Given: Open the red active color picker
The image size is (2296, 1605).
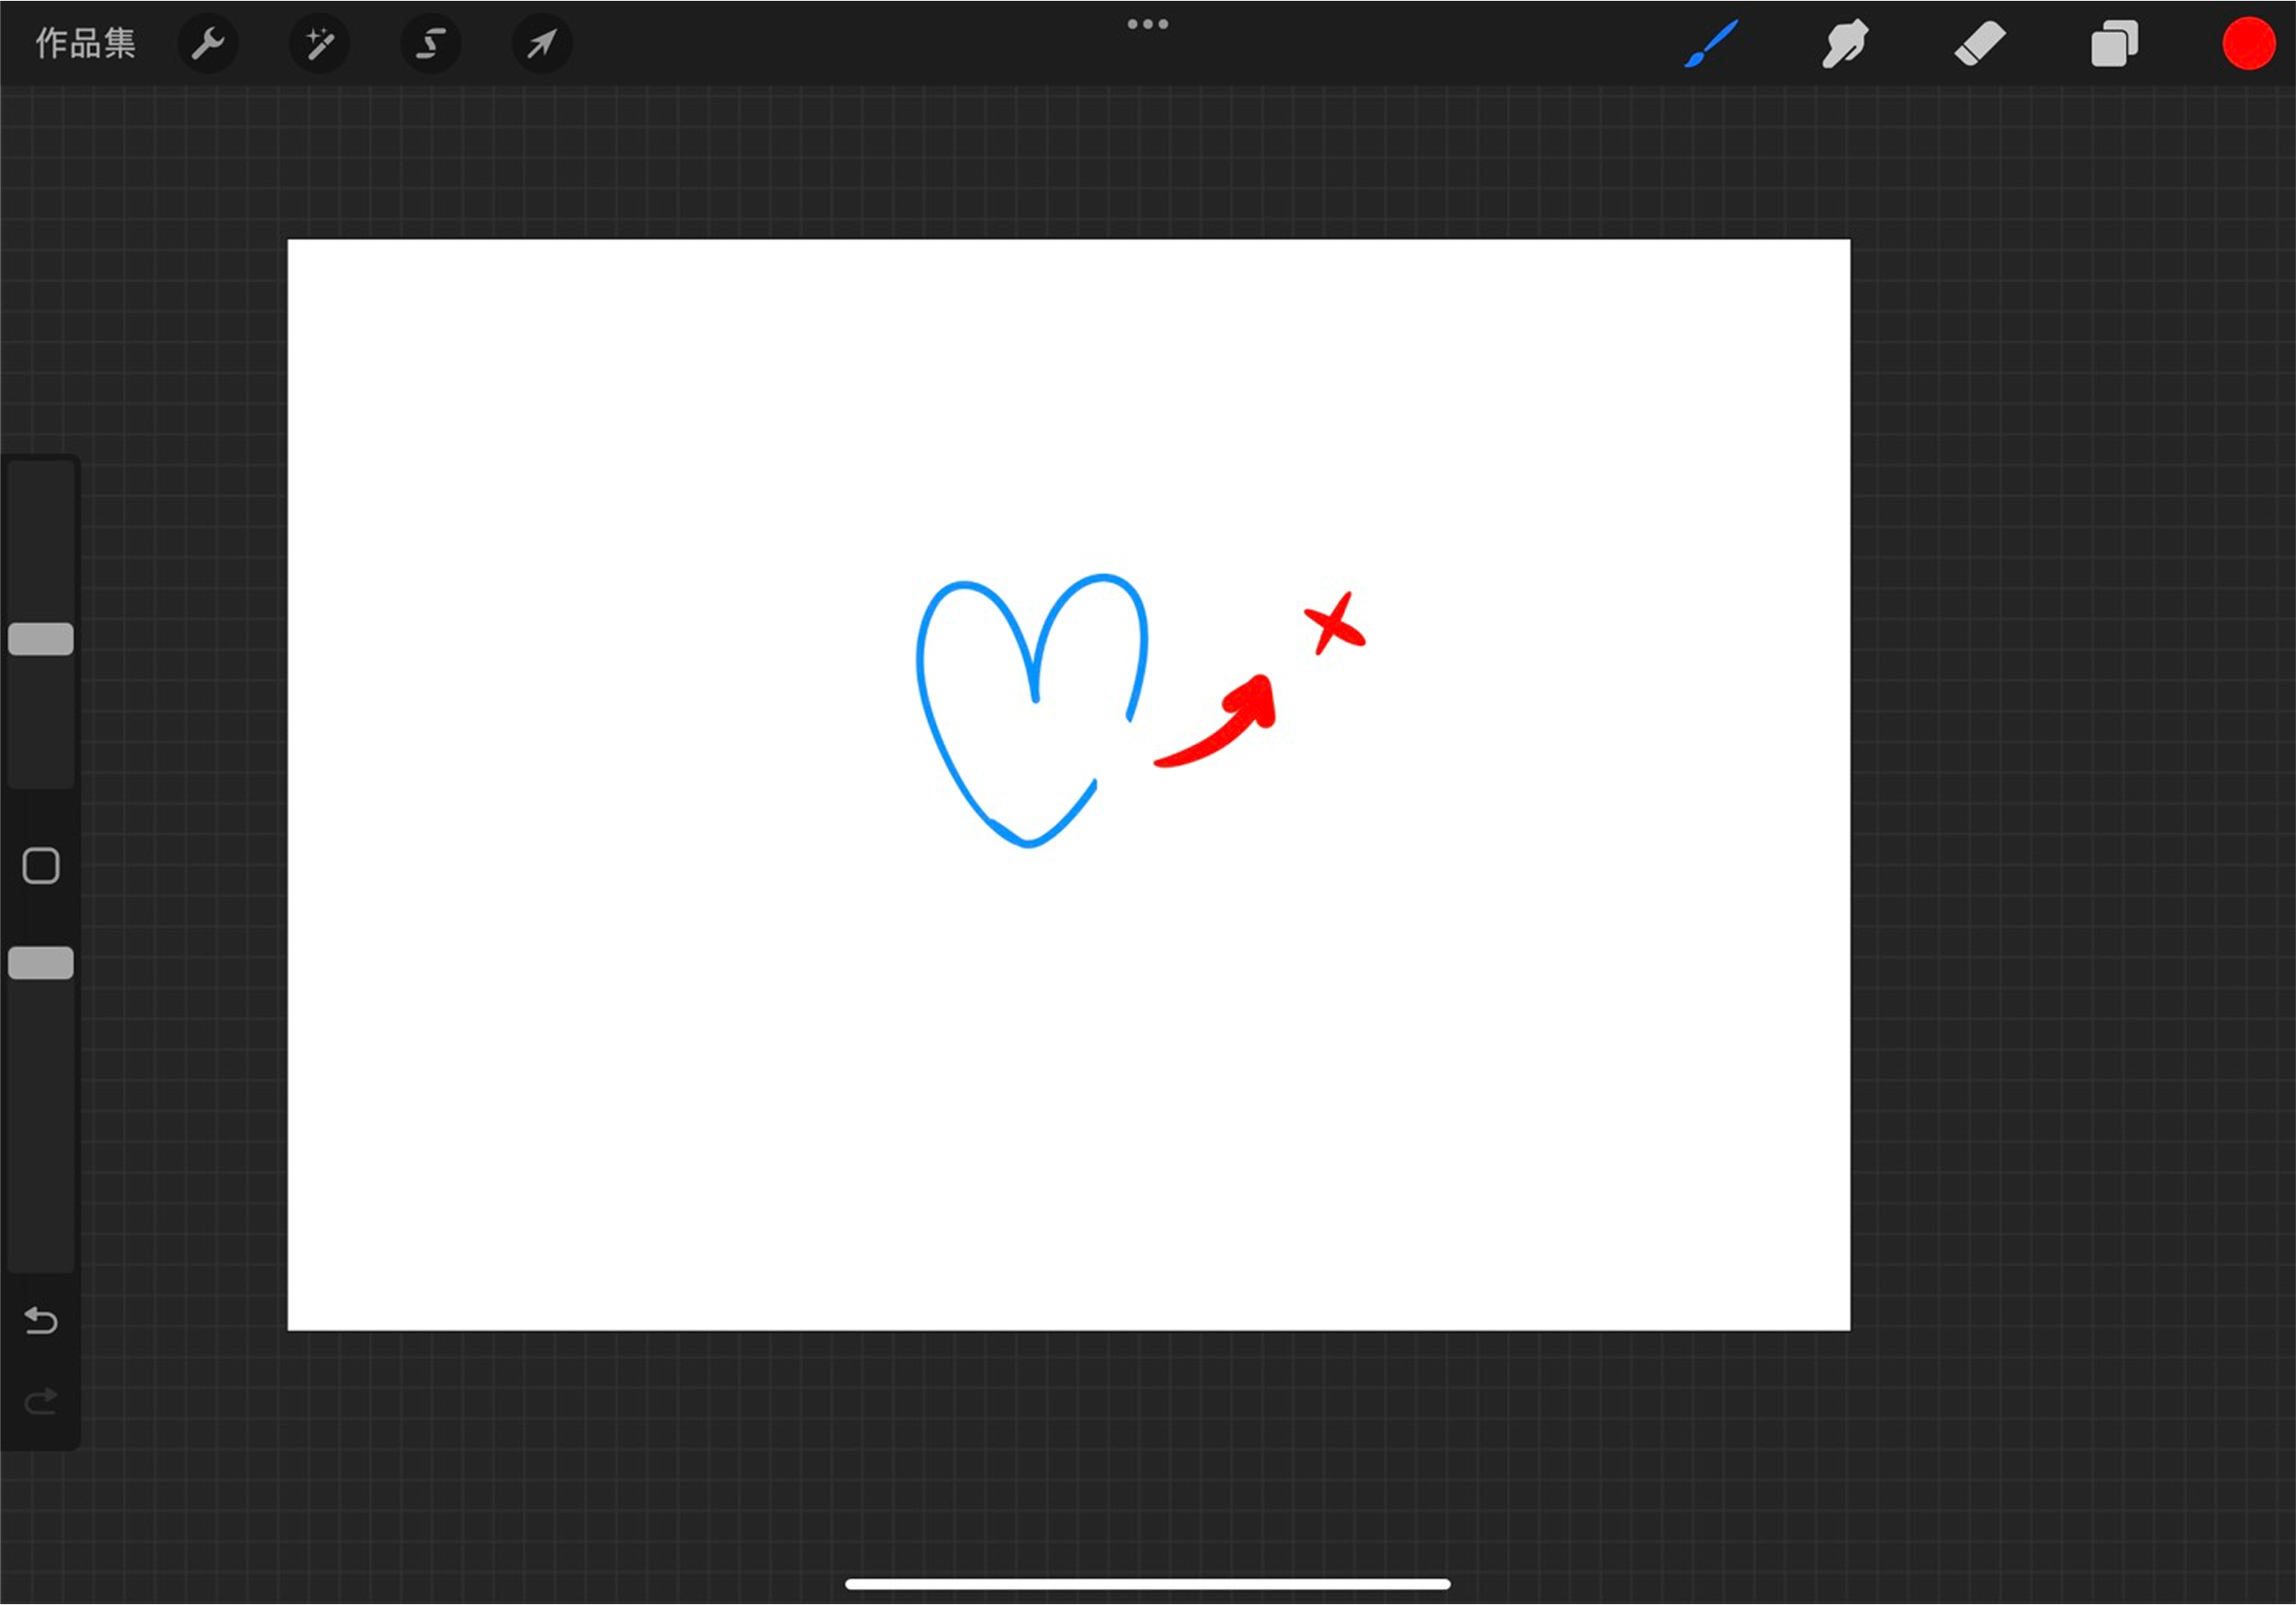Looking at the screenshot, I should (2248, 44).
